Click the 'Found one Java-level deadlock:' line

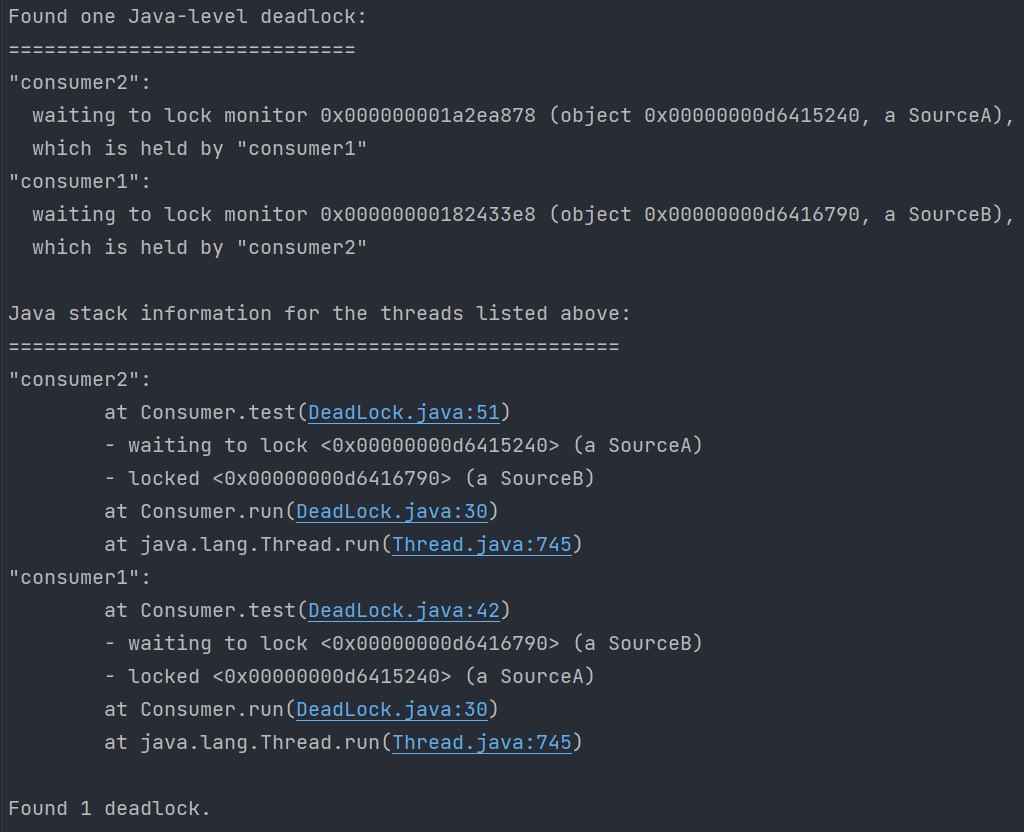click(187, 16)
